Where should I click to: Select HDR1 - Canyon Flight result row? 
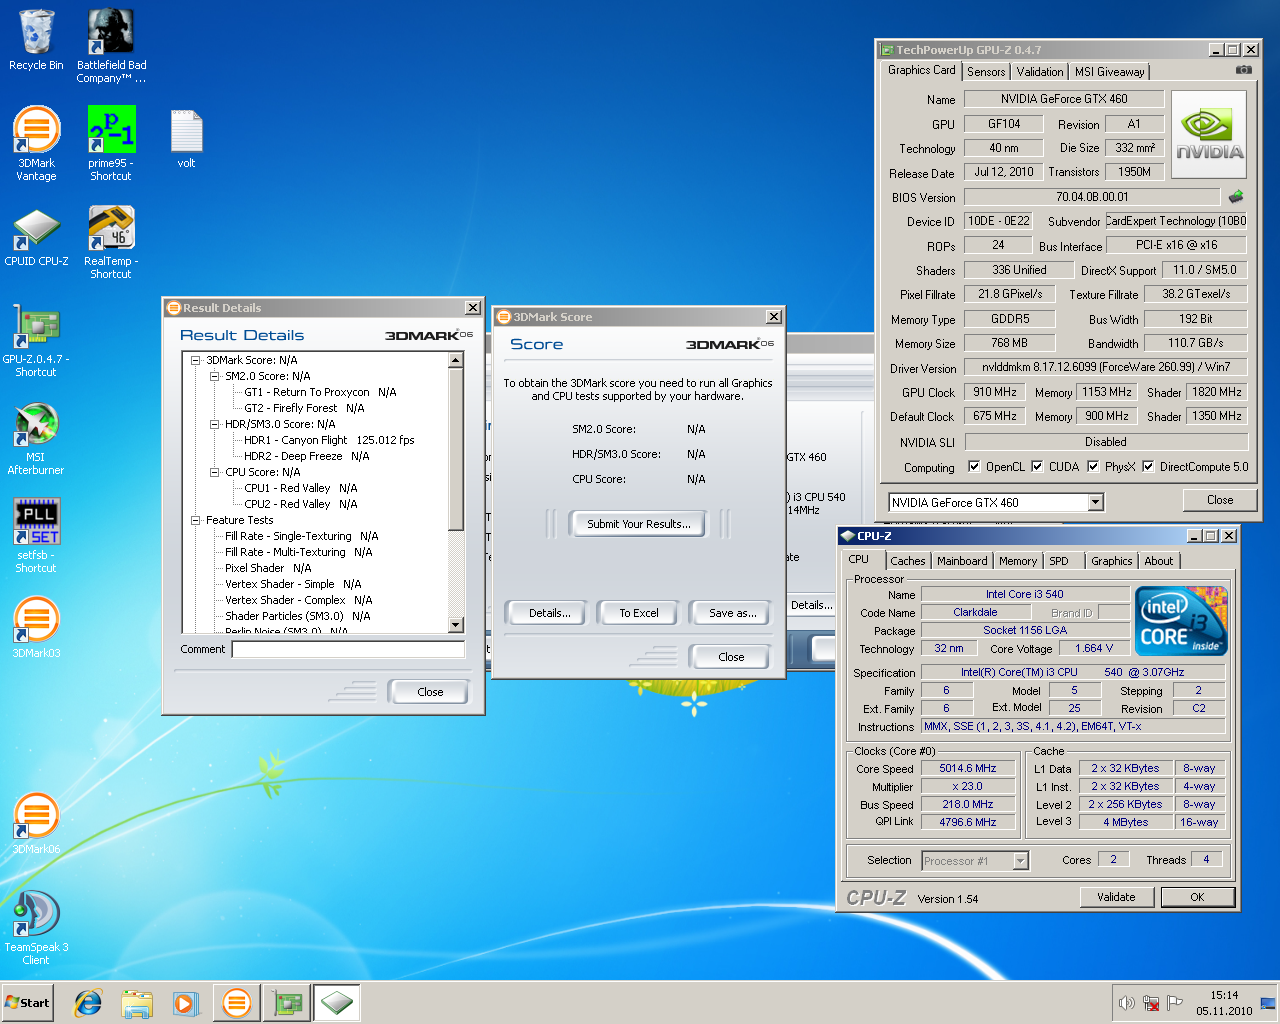click(x=329, y=440)
